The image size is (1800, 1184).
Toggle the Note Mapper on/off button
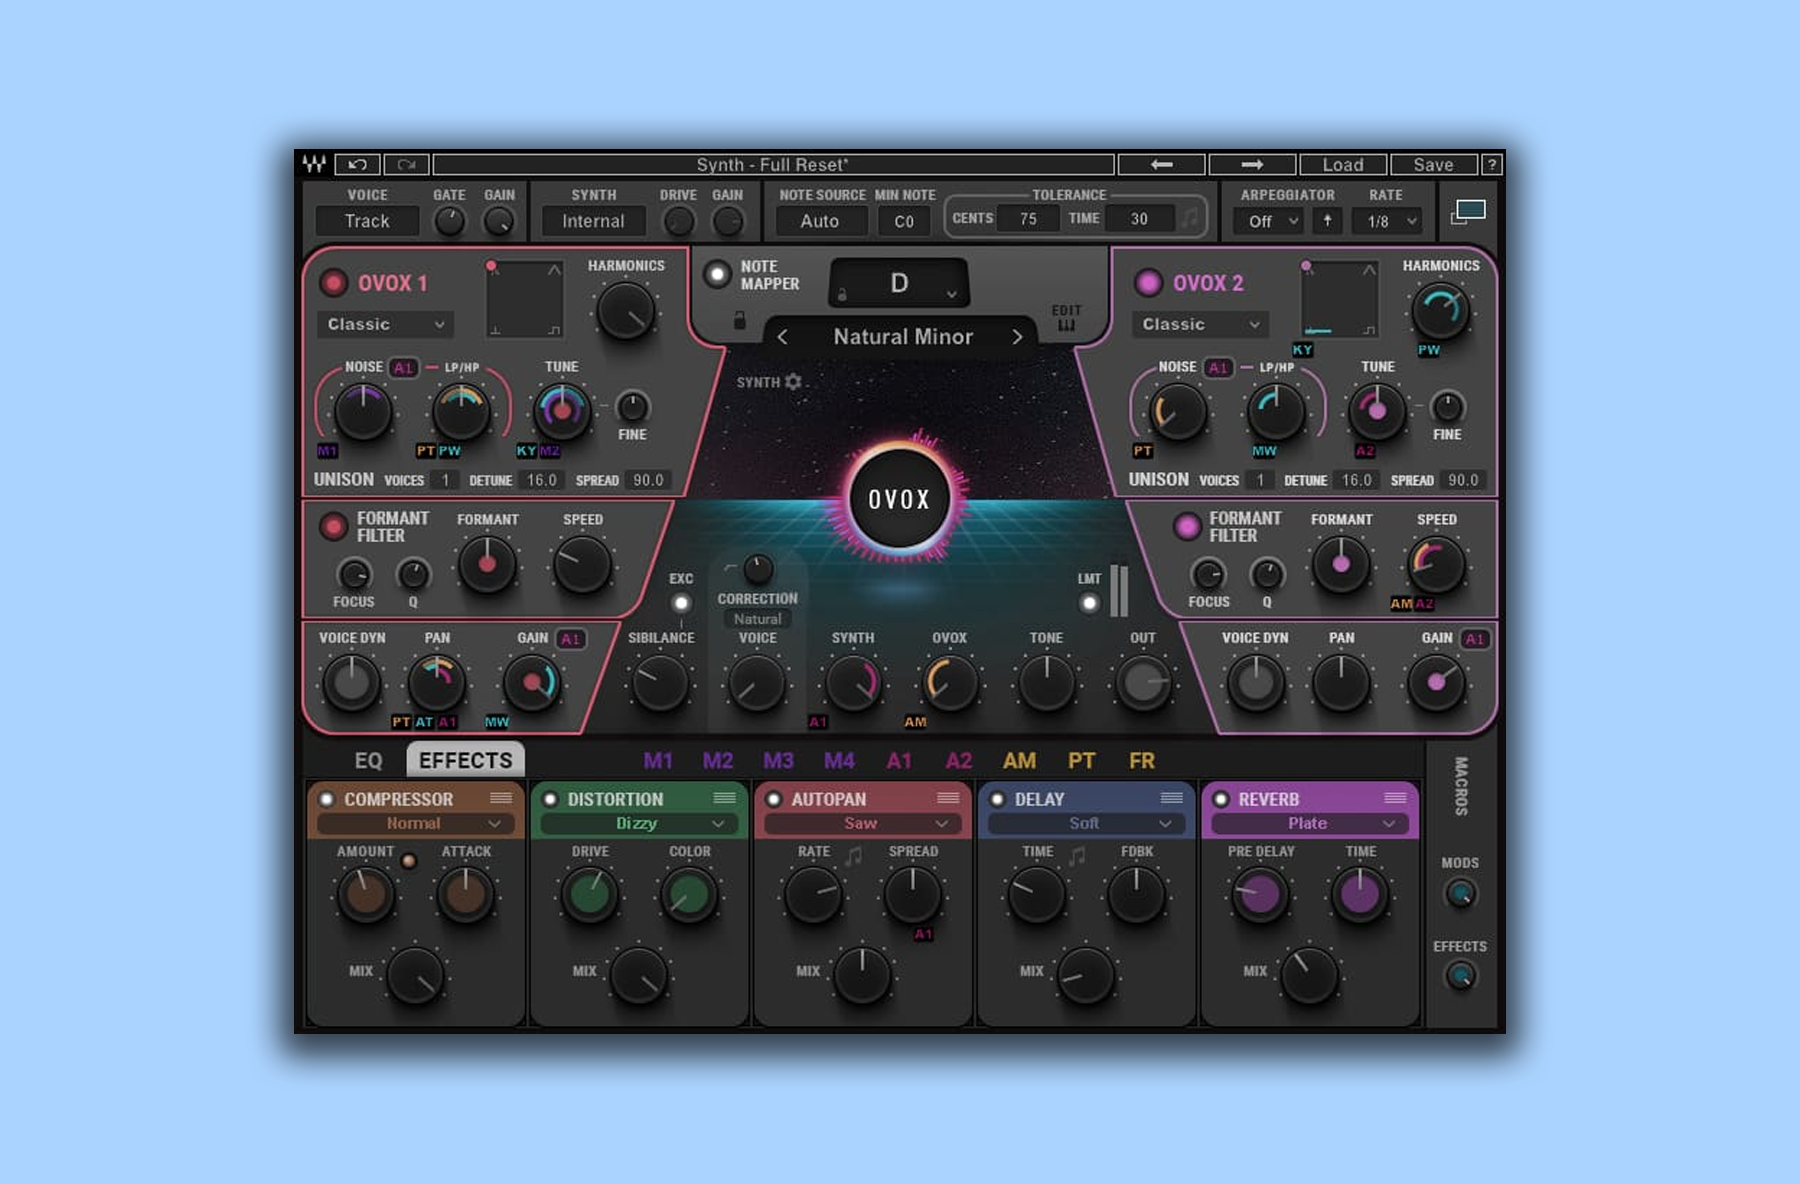(x=717, y=275)
